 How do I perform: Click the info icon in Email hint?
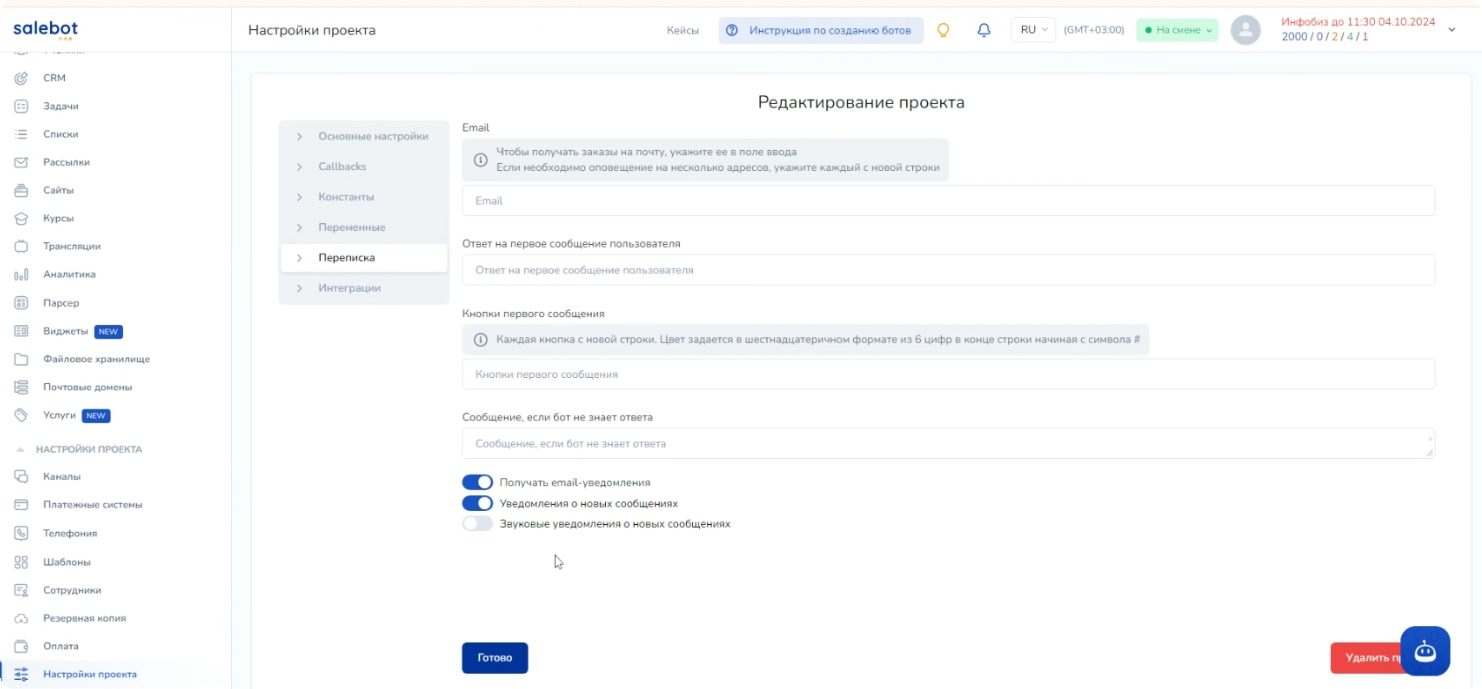pyautogui.click(x=480, y=160)
